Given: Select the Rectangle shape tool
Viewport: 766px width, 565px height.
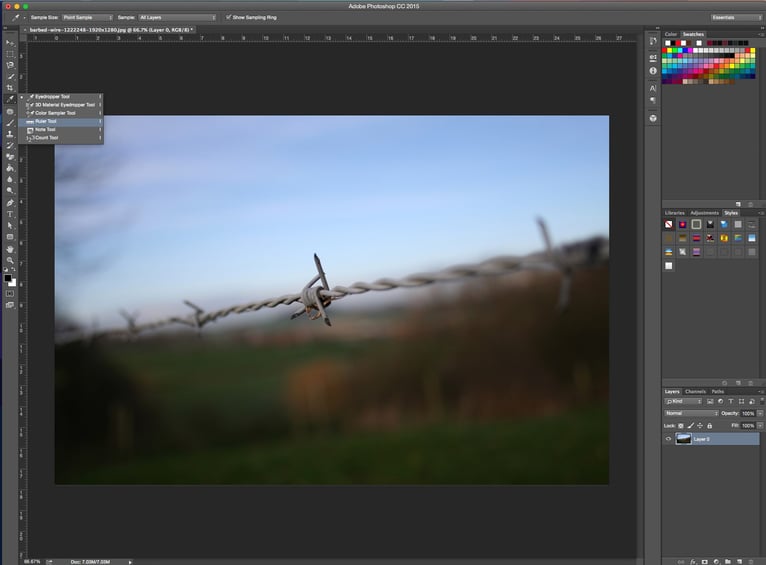Looking at the screenshot, I should click(x=10, y=237).
